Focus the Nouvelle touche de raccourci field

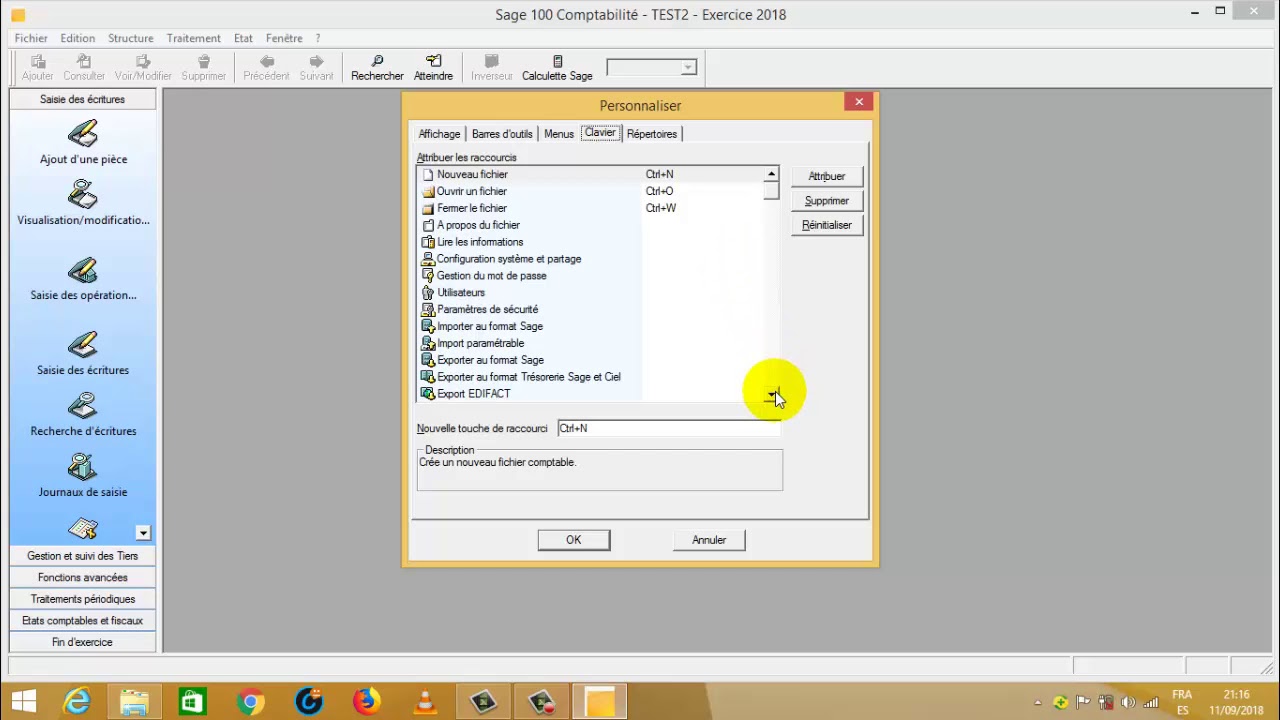669,428
